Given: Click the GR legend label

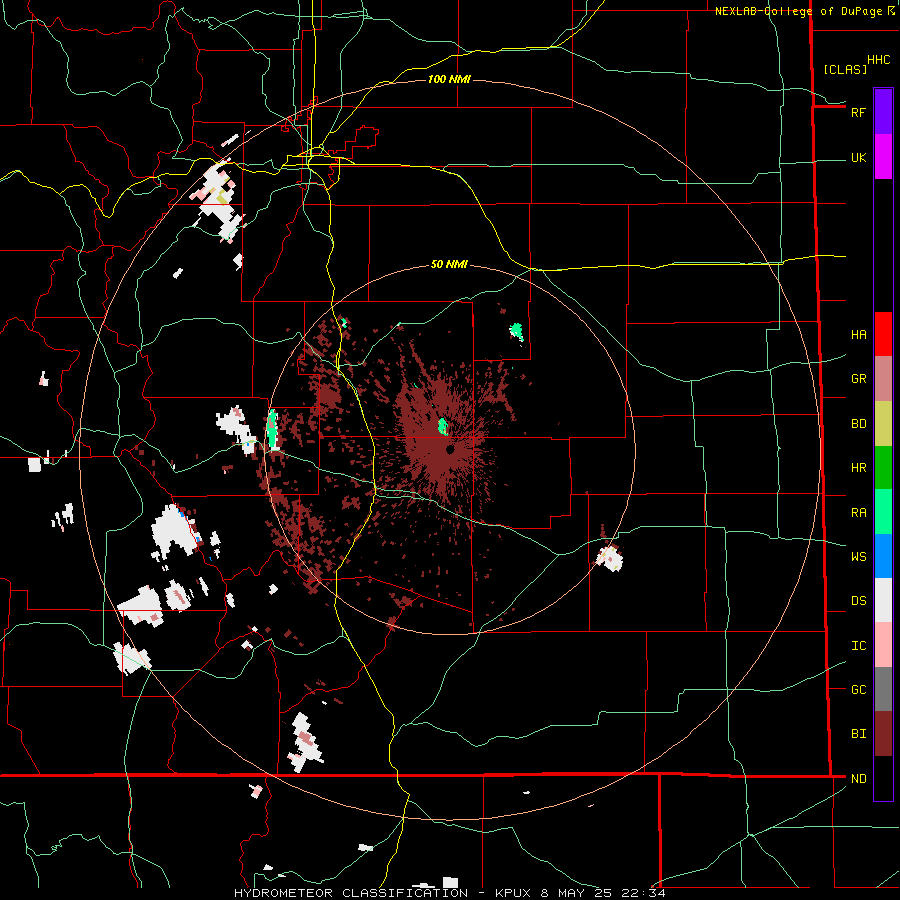Looking at the screenshot, I should (858, 379).
